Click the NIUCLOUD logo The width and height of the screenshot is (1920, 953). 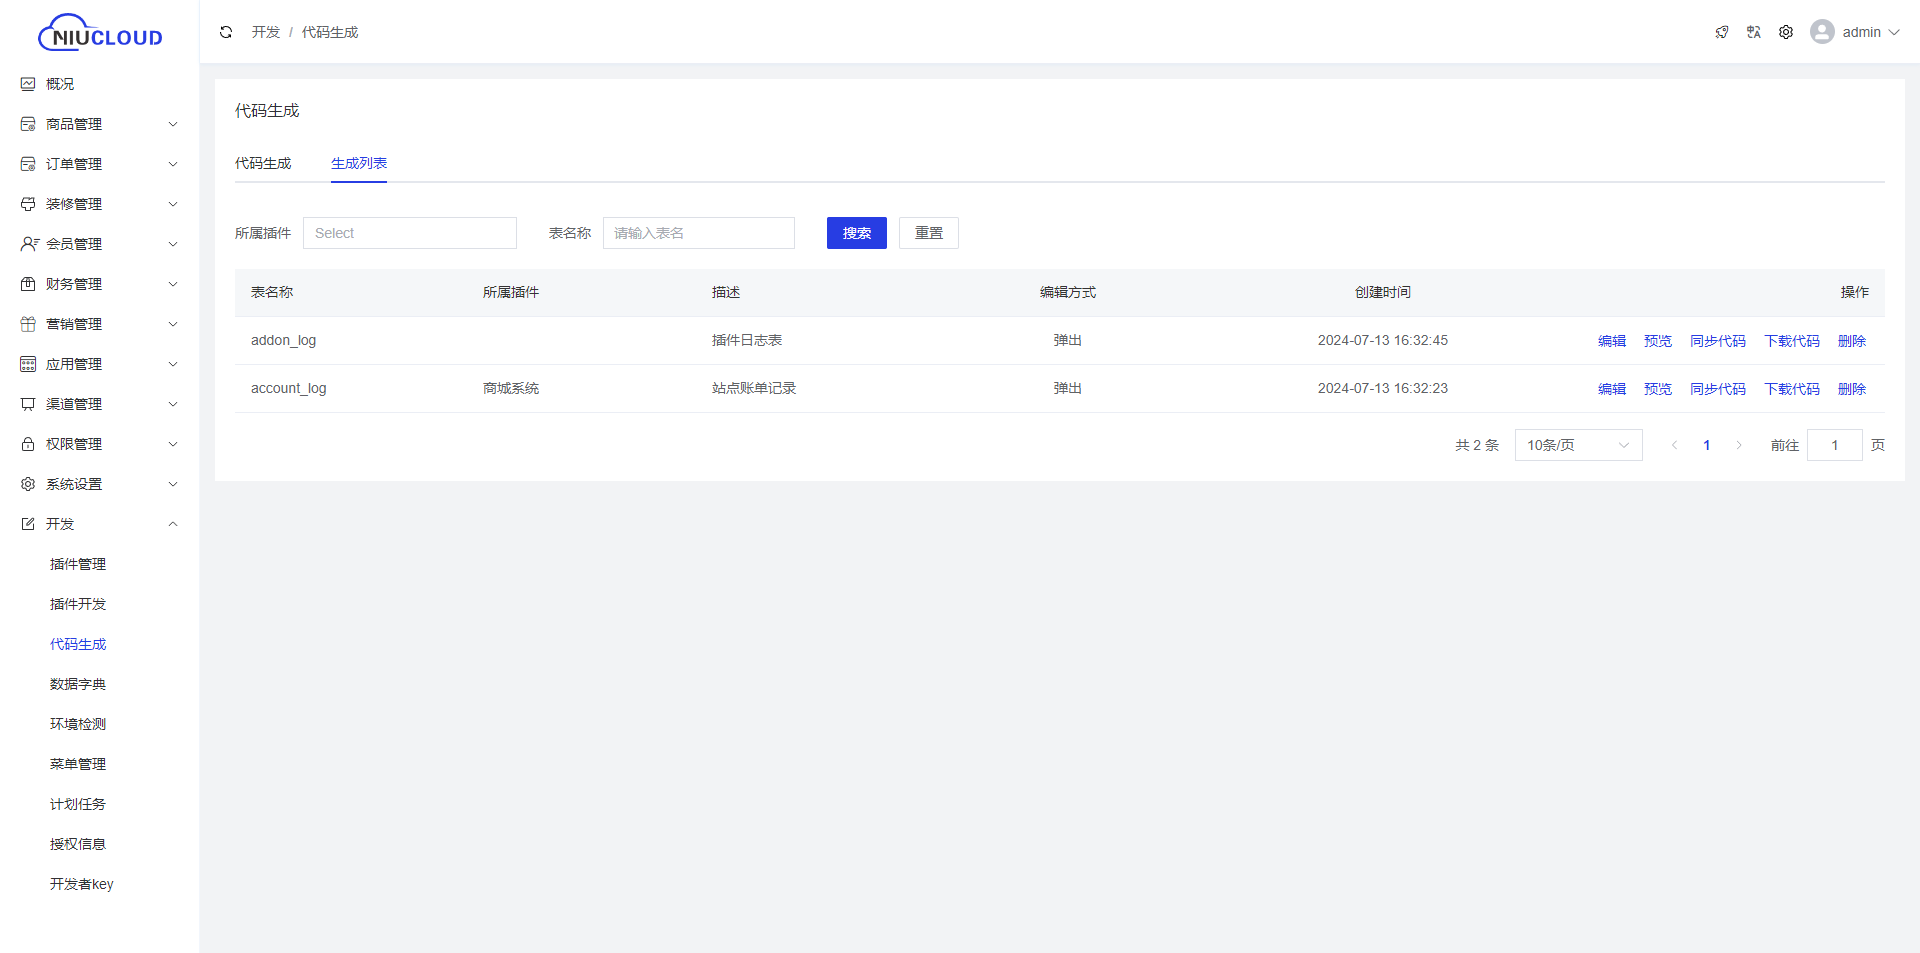click(x=100, y=33)
